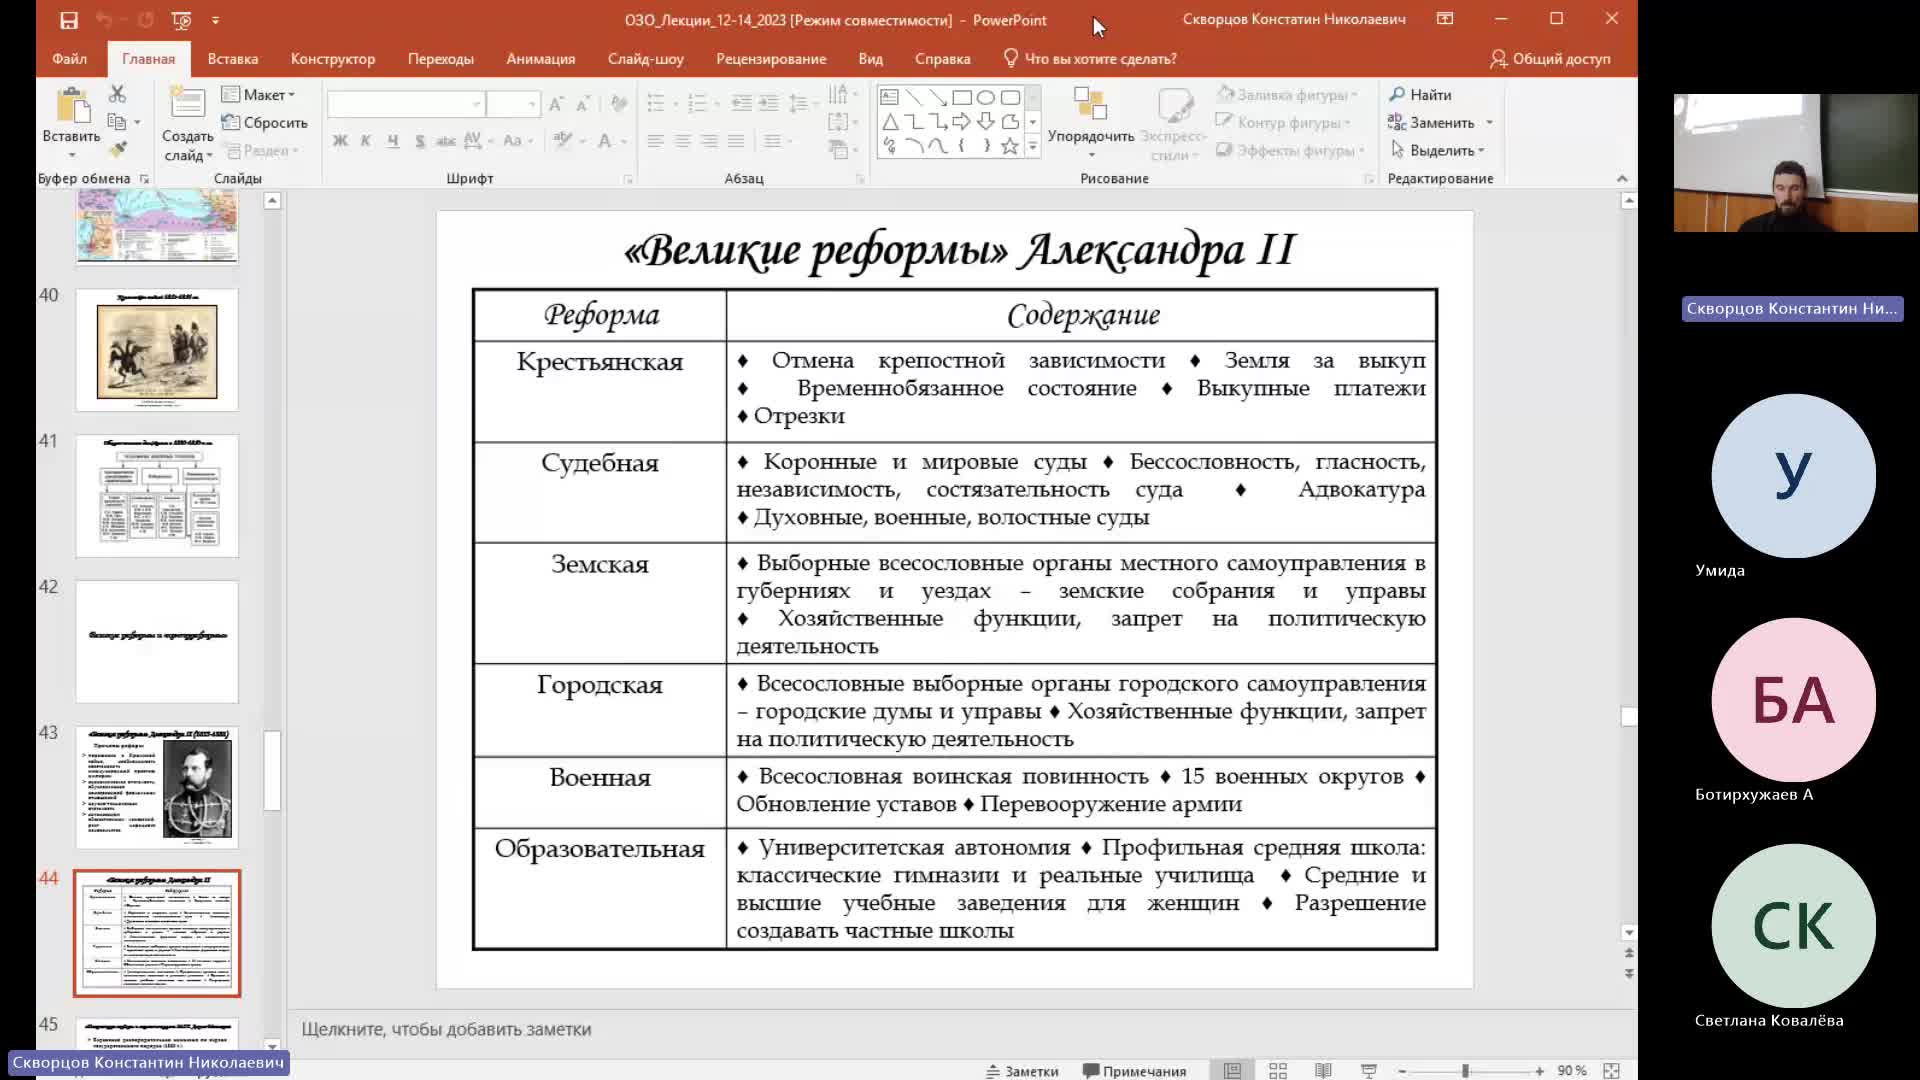Switch to the Слайд-шоу tab
Image resolution: width=1920 pixels, height=1080 pixels.
[646, 59]
